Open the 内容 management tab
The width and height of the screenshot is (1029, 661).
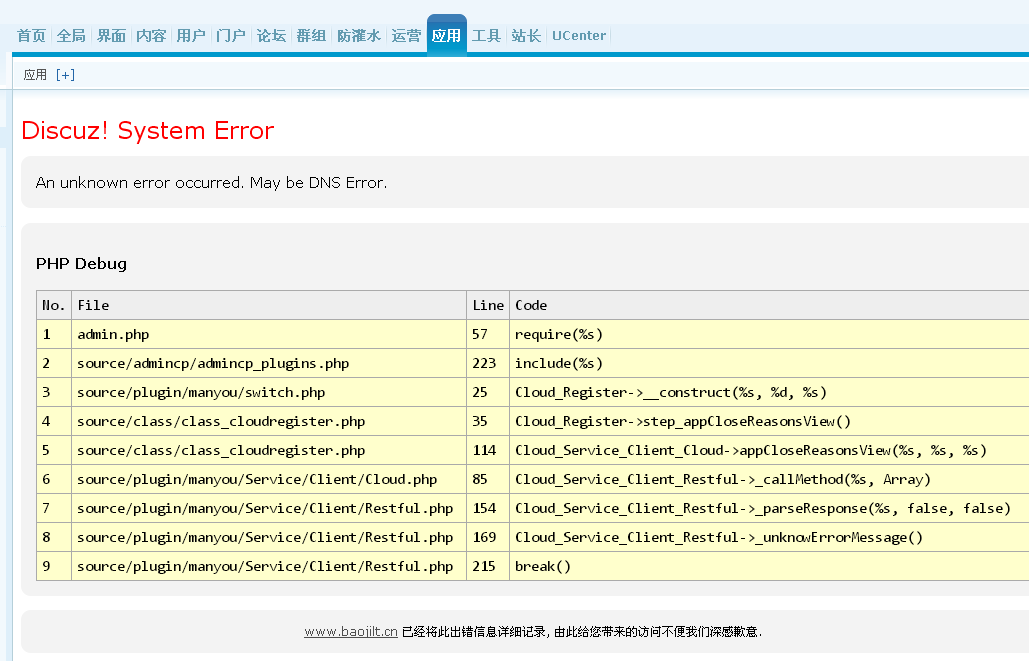pos(151,36)
